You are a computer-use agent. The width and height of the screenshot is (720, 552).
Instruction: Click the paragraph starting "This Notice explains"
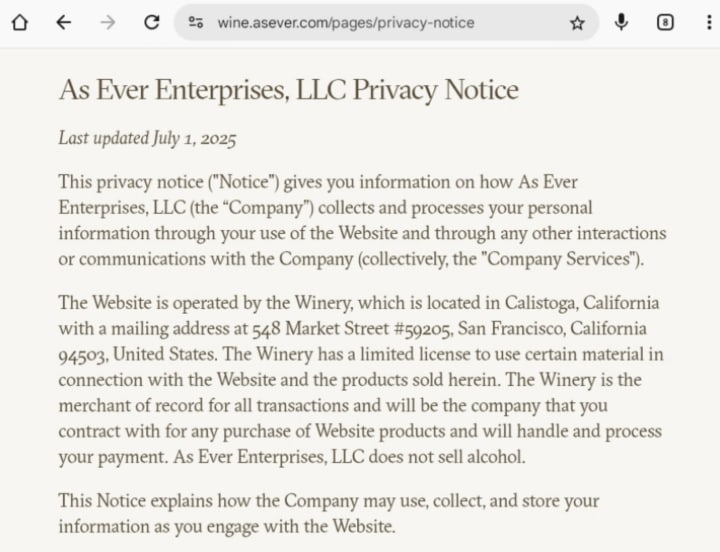click(330, 512)
